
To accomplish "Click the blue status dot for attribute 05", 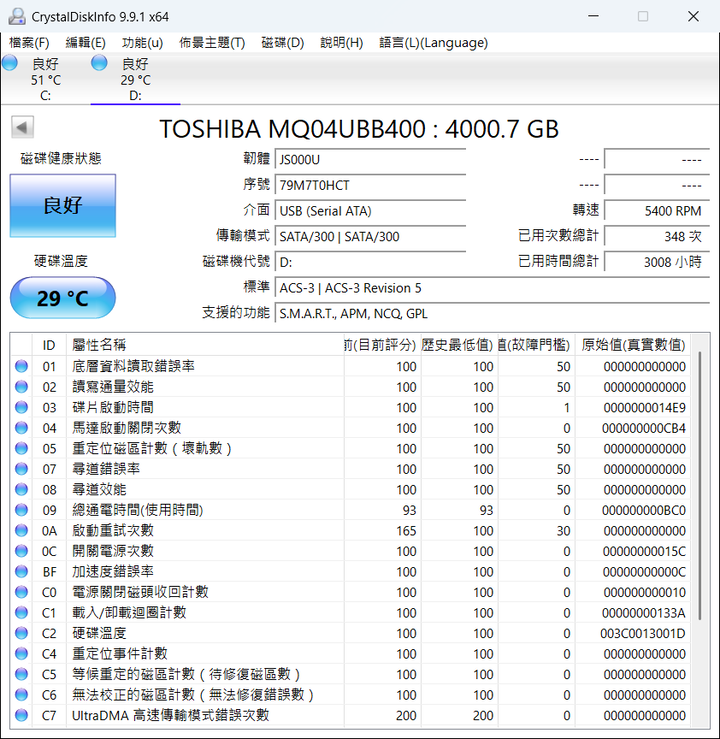I will tap(21, 448).
